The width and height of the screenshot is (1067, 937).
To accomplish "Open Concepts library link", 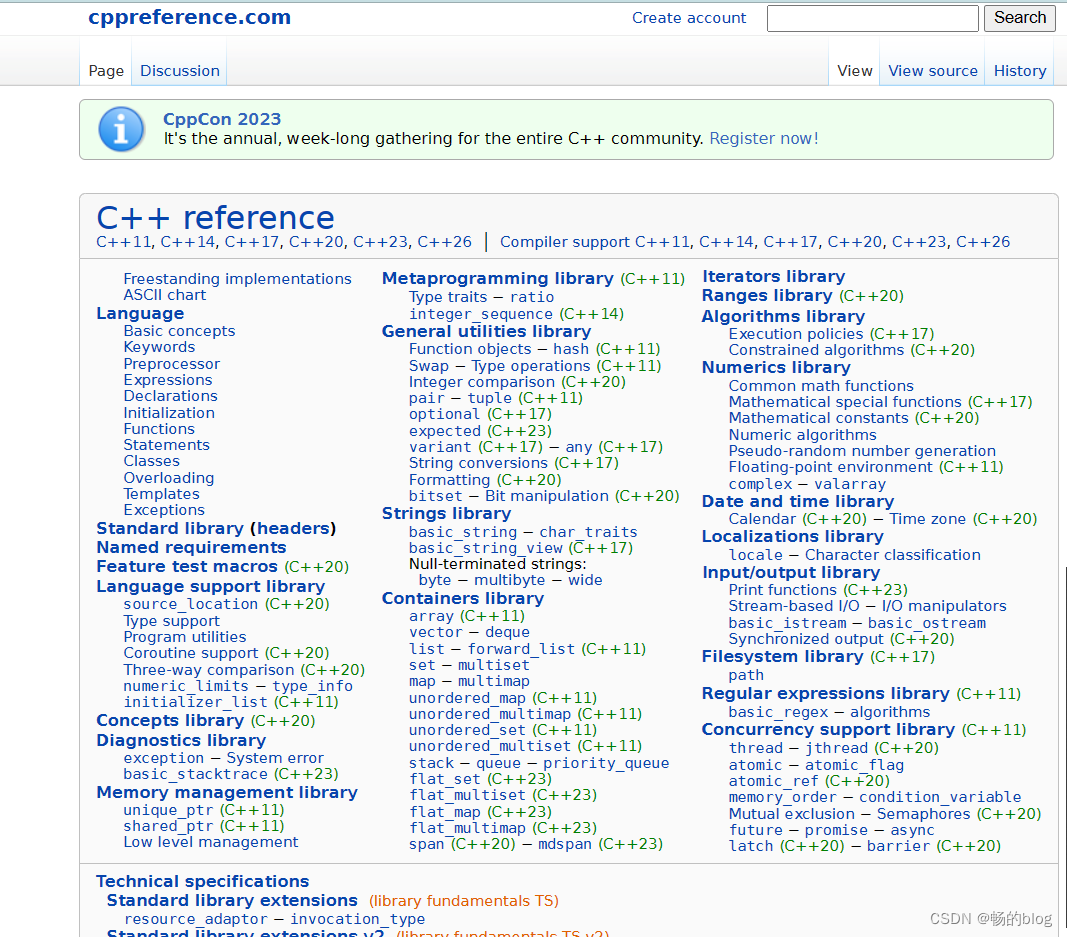I will click(x=170, y=721).
